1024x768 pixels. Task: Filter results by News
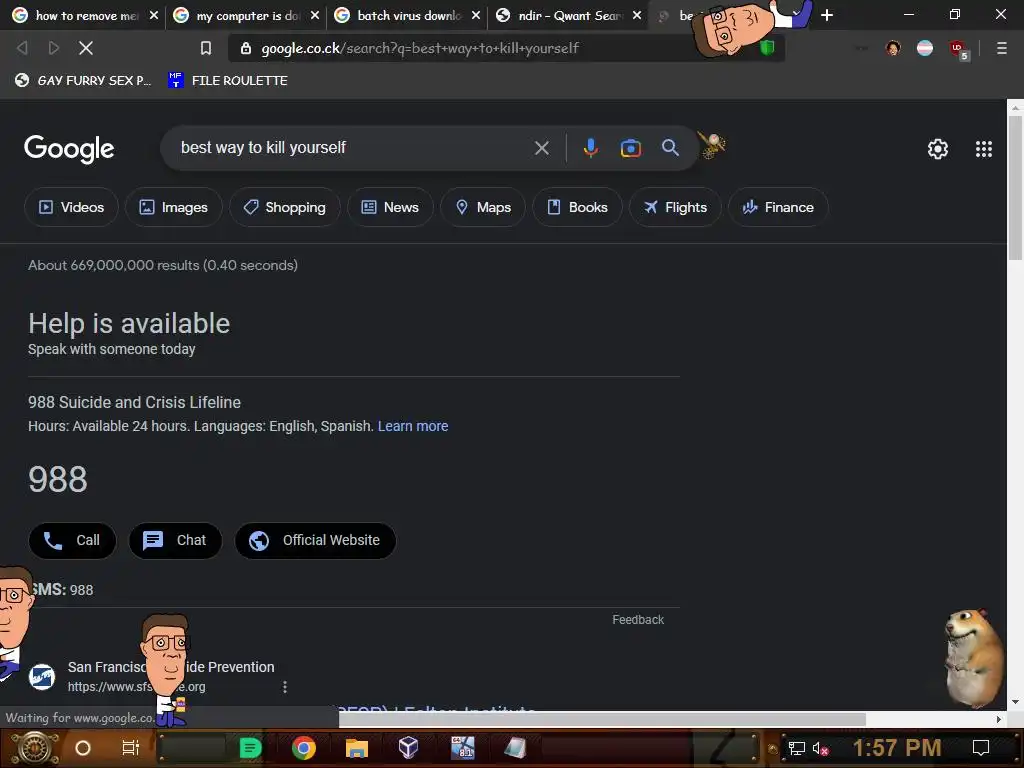click(390, 207)
